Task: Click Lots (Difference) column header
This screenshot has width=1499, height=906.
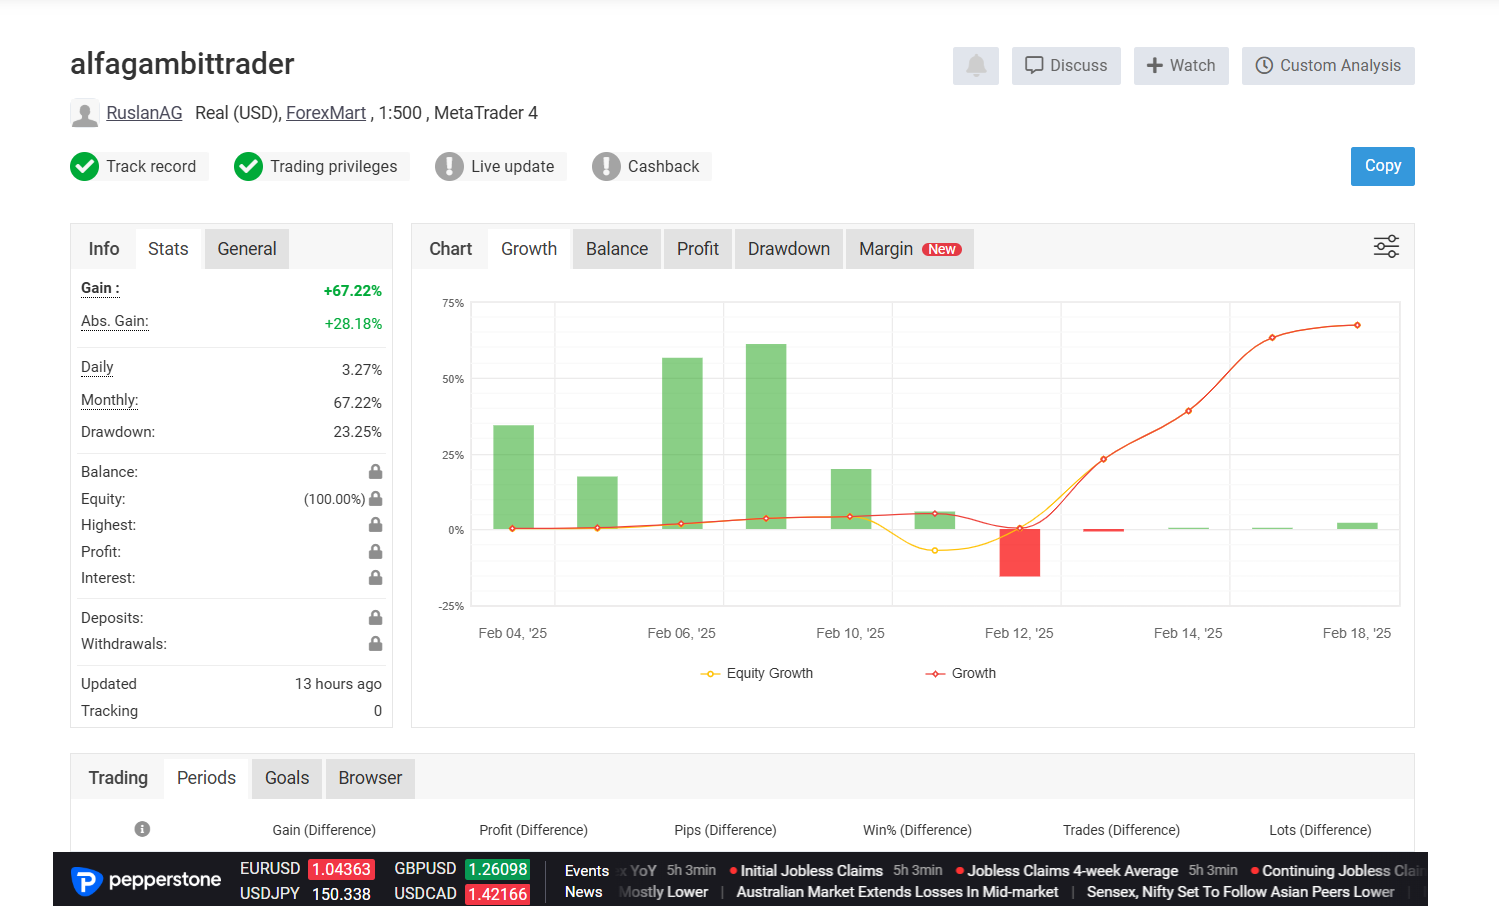Action: (1320, 830)
